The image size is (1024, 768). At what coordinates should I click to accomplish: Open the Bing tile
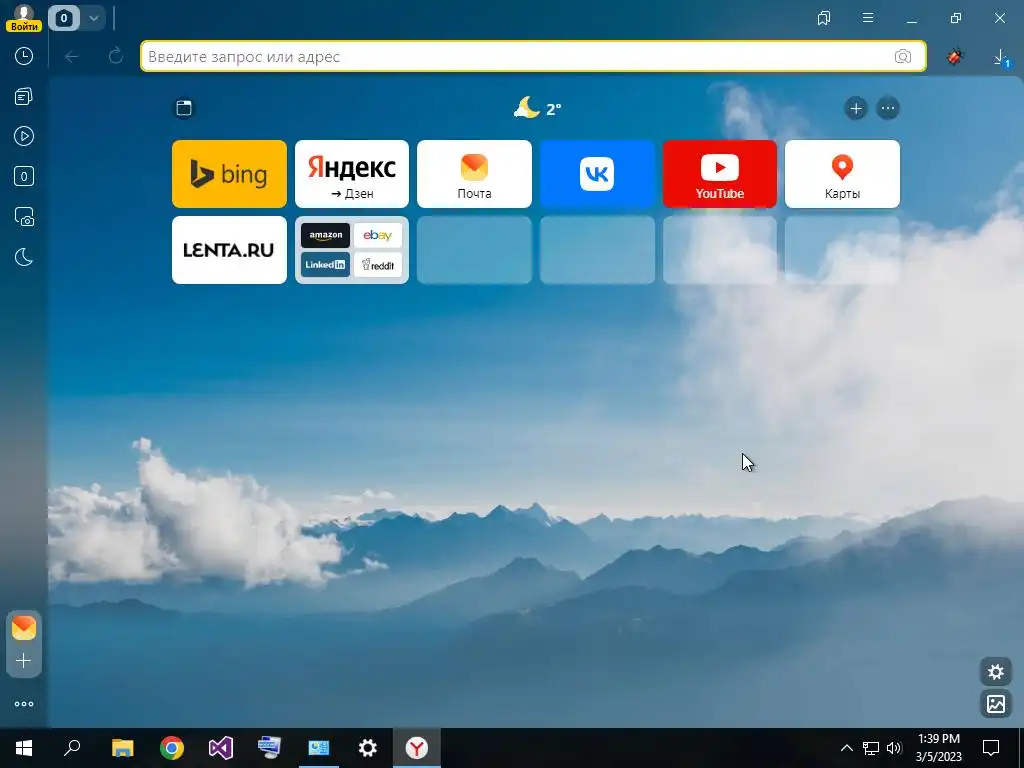[x=229, y=174]
